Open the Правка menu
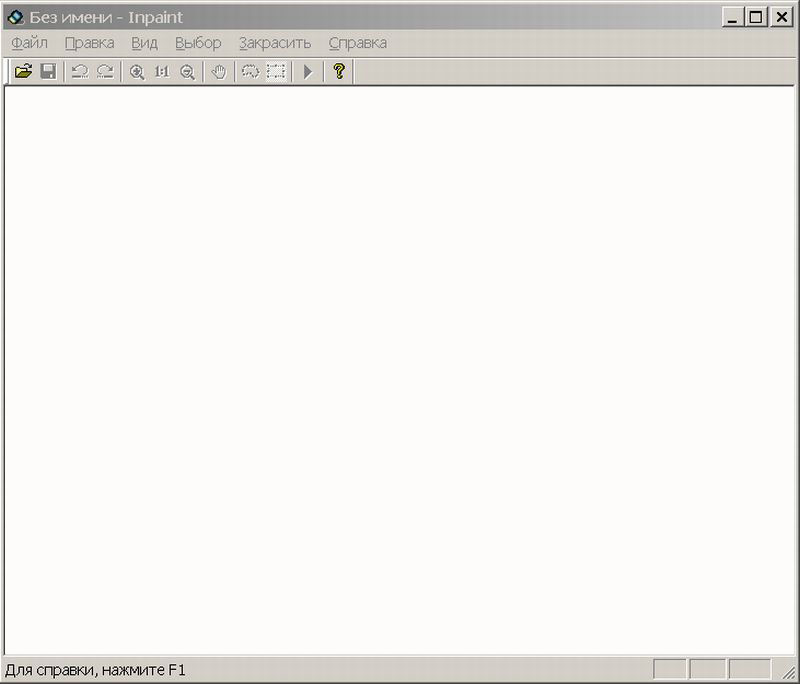This screenshot has height=684, width=800. [x=89, y=43]
